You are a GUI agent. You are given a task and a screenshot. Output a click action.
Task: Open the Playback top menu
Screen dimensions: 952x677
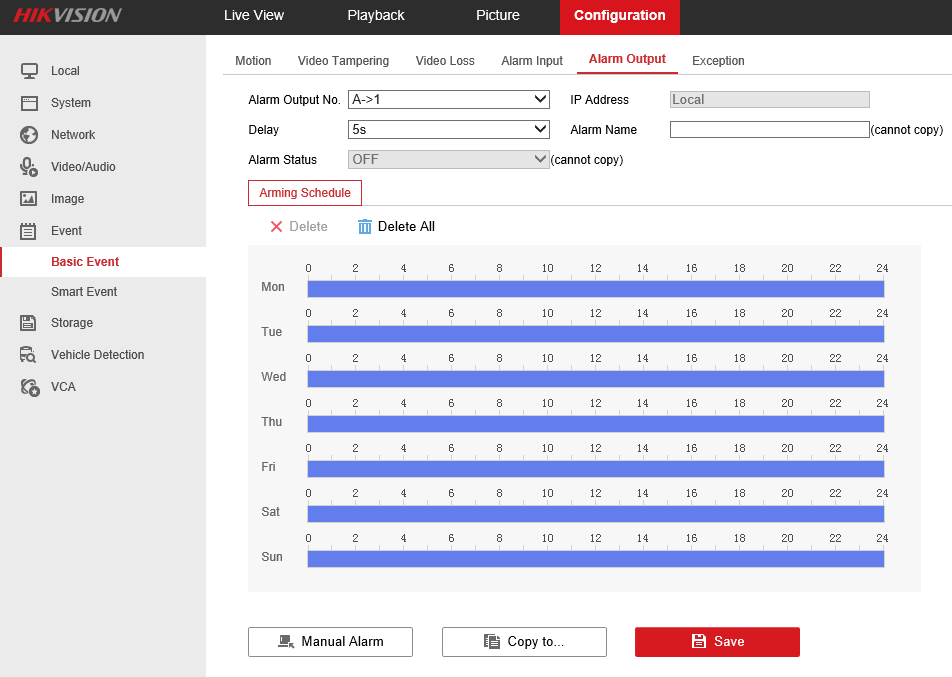click(x=376, y=16)
